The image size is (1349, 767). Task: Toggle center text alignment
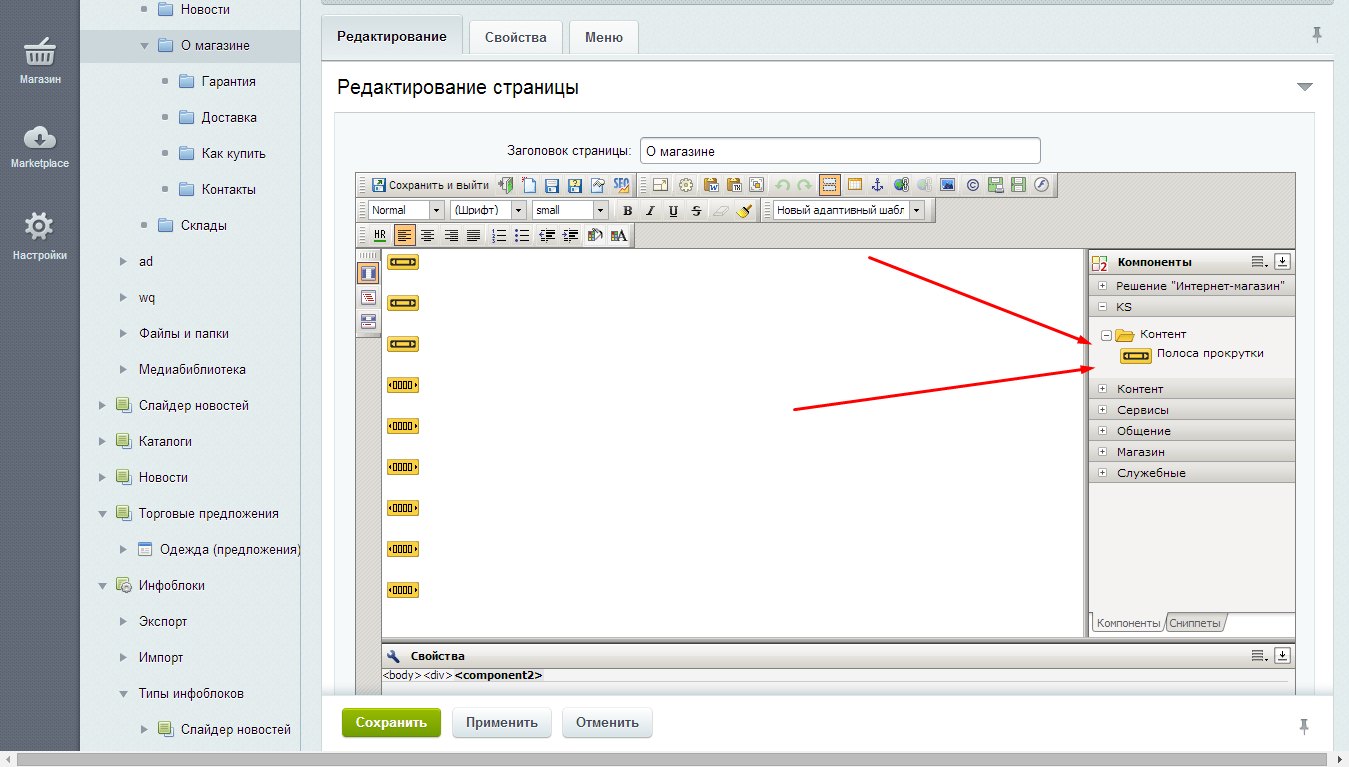pyautogui.click(x=427, y=236)
